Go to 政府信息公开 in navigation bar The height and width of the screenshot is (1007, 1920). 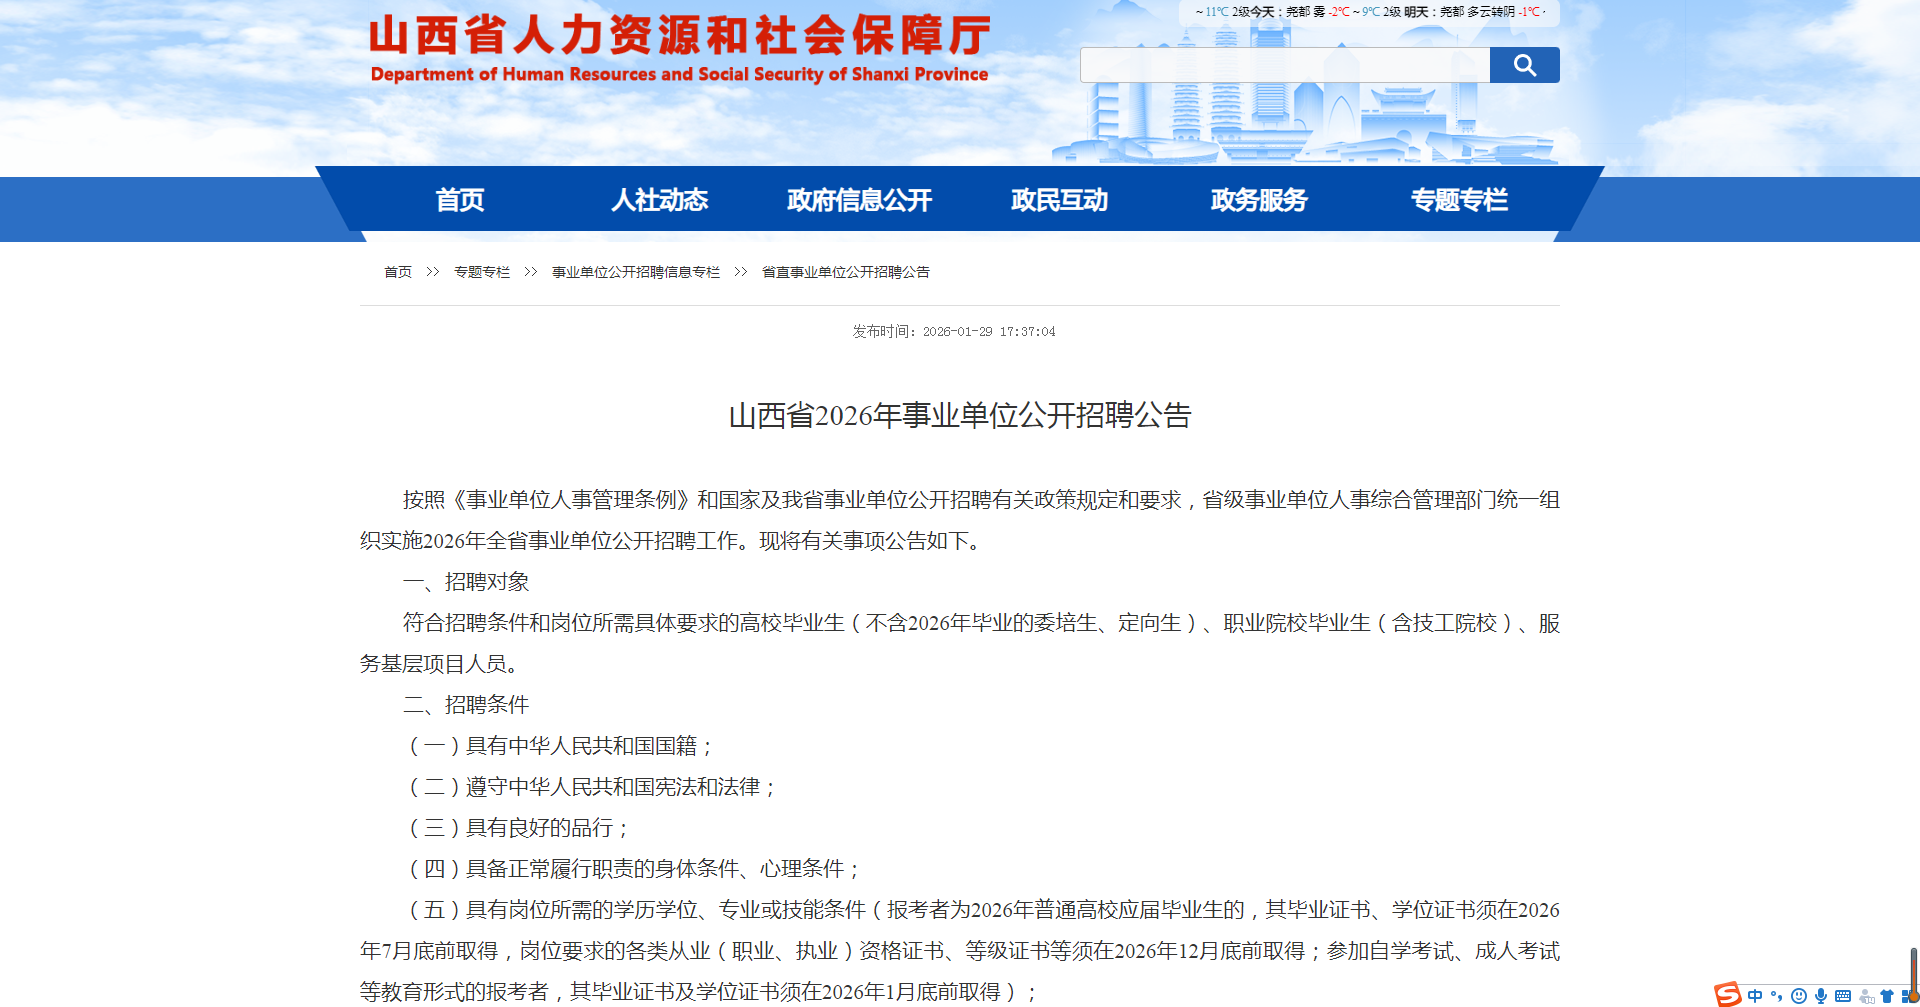click(860, 200)
